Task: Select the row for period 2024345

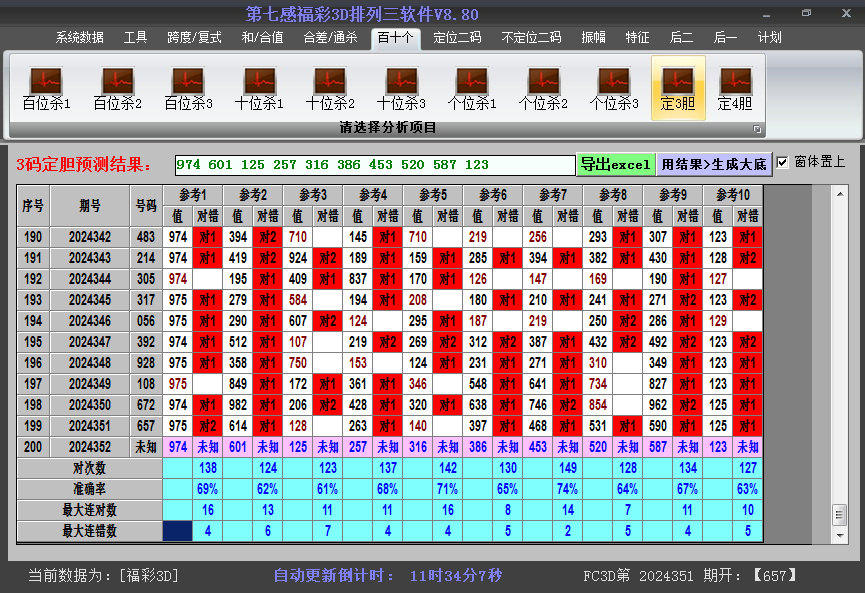Action: coord(389,300)
